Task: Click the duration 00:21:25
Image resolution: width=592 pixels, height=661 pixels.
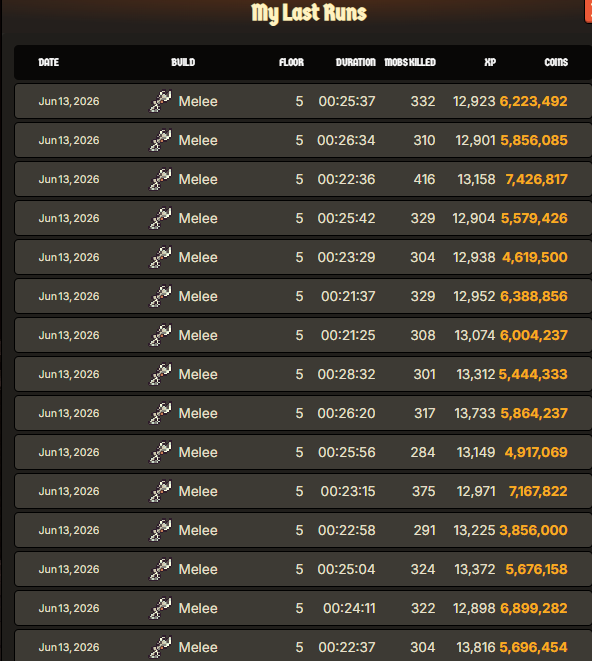Action: tap(348, 335)
